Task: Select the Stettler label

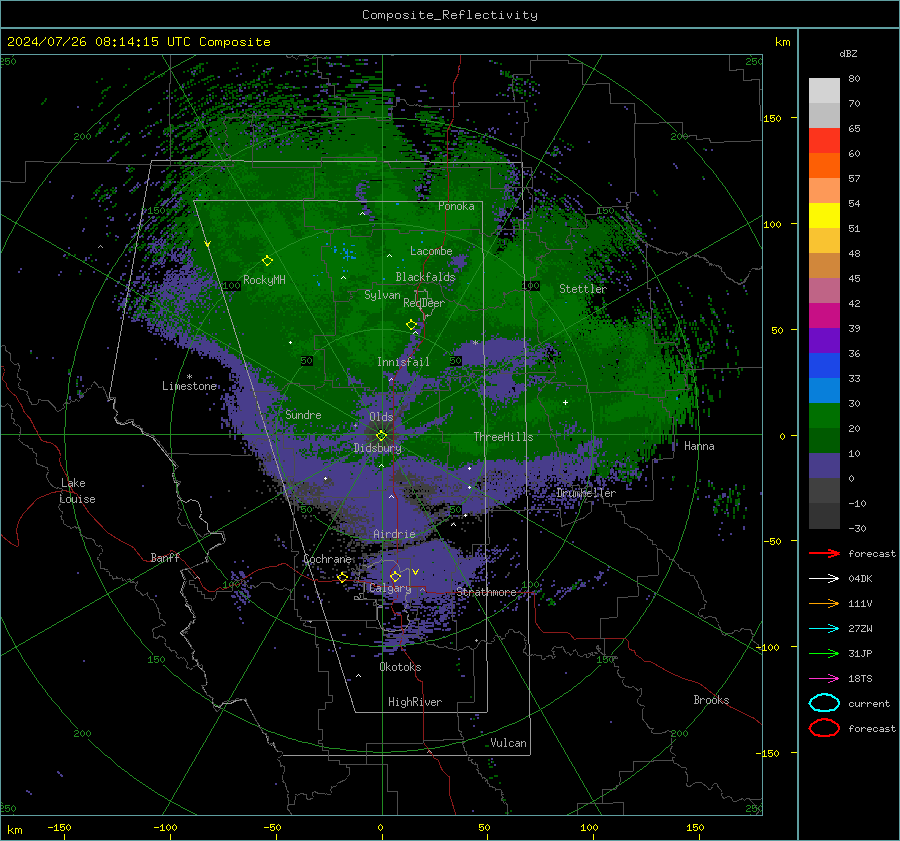Action: [583, 289]
